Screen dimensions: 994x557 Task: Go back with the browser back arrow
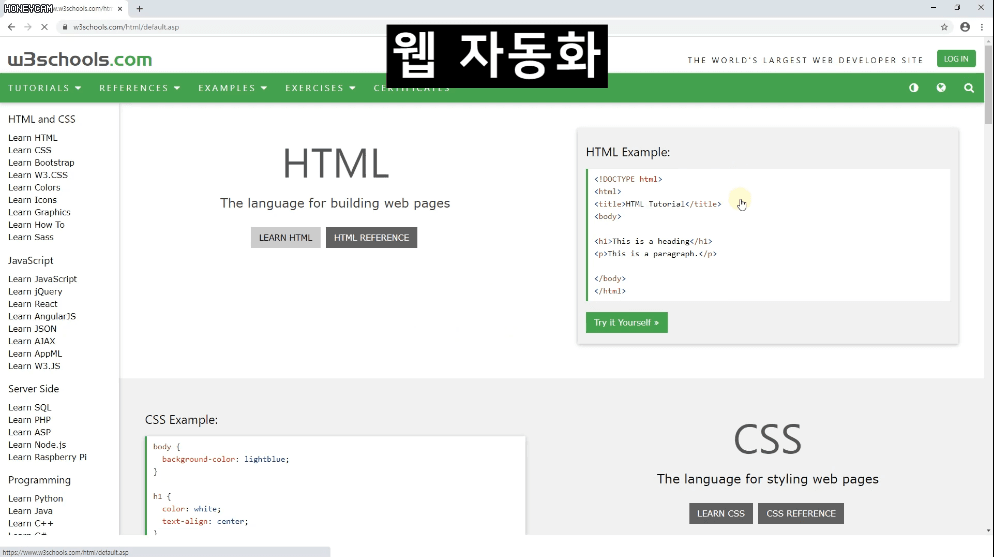tap(11, 27)
